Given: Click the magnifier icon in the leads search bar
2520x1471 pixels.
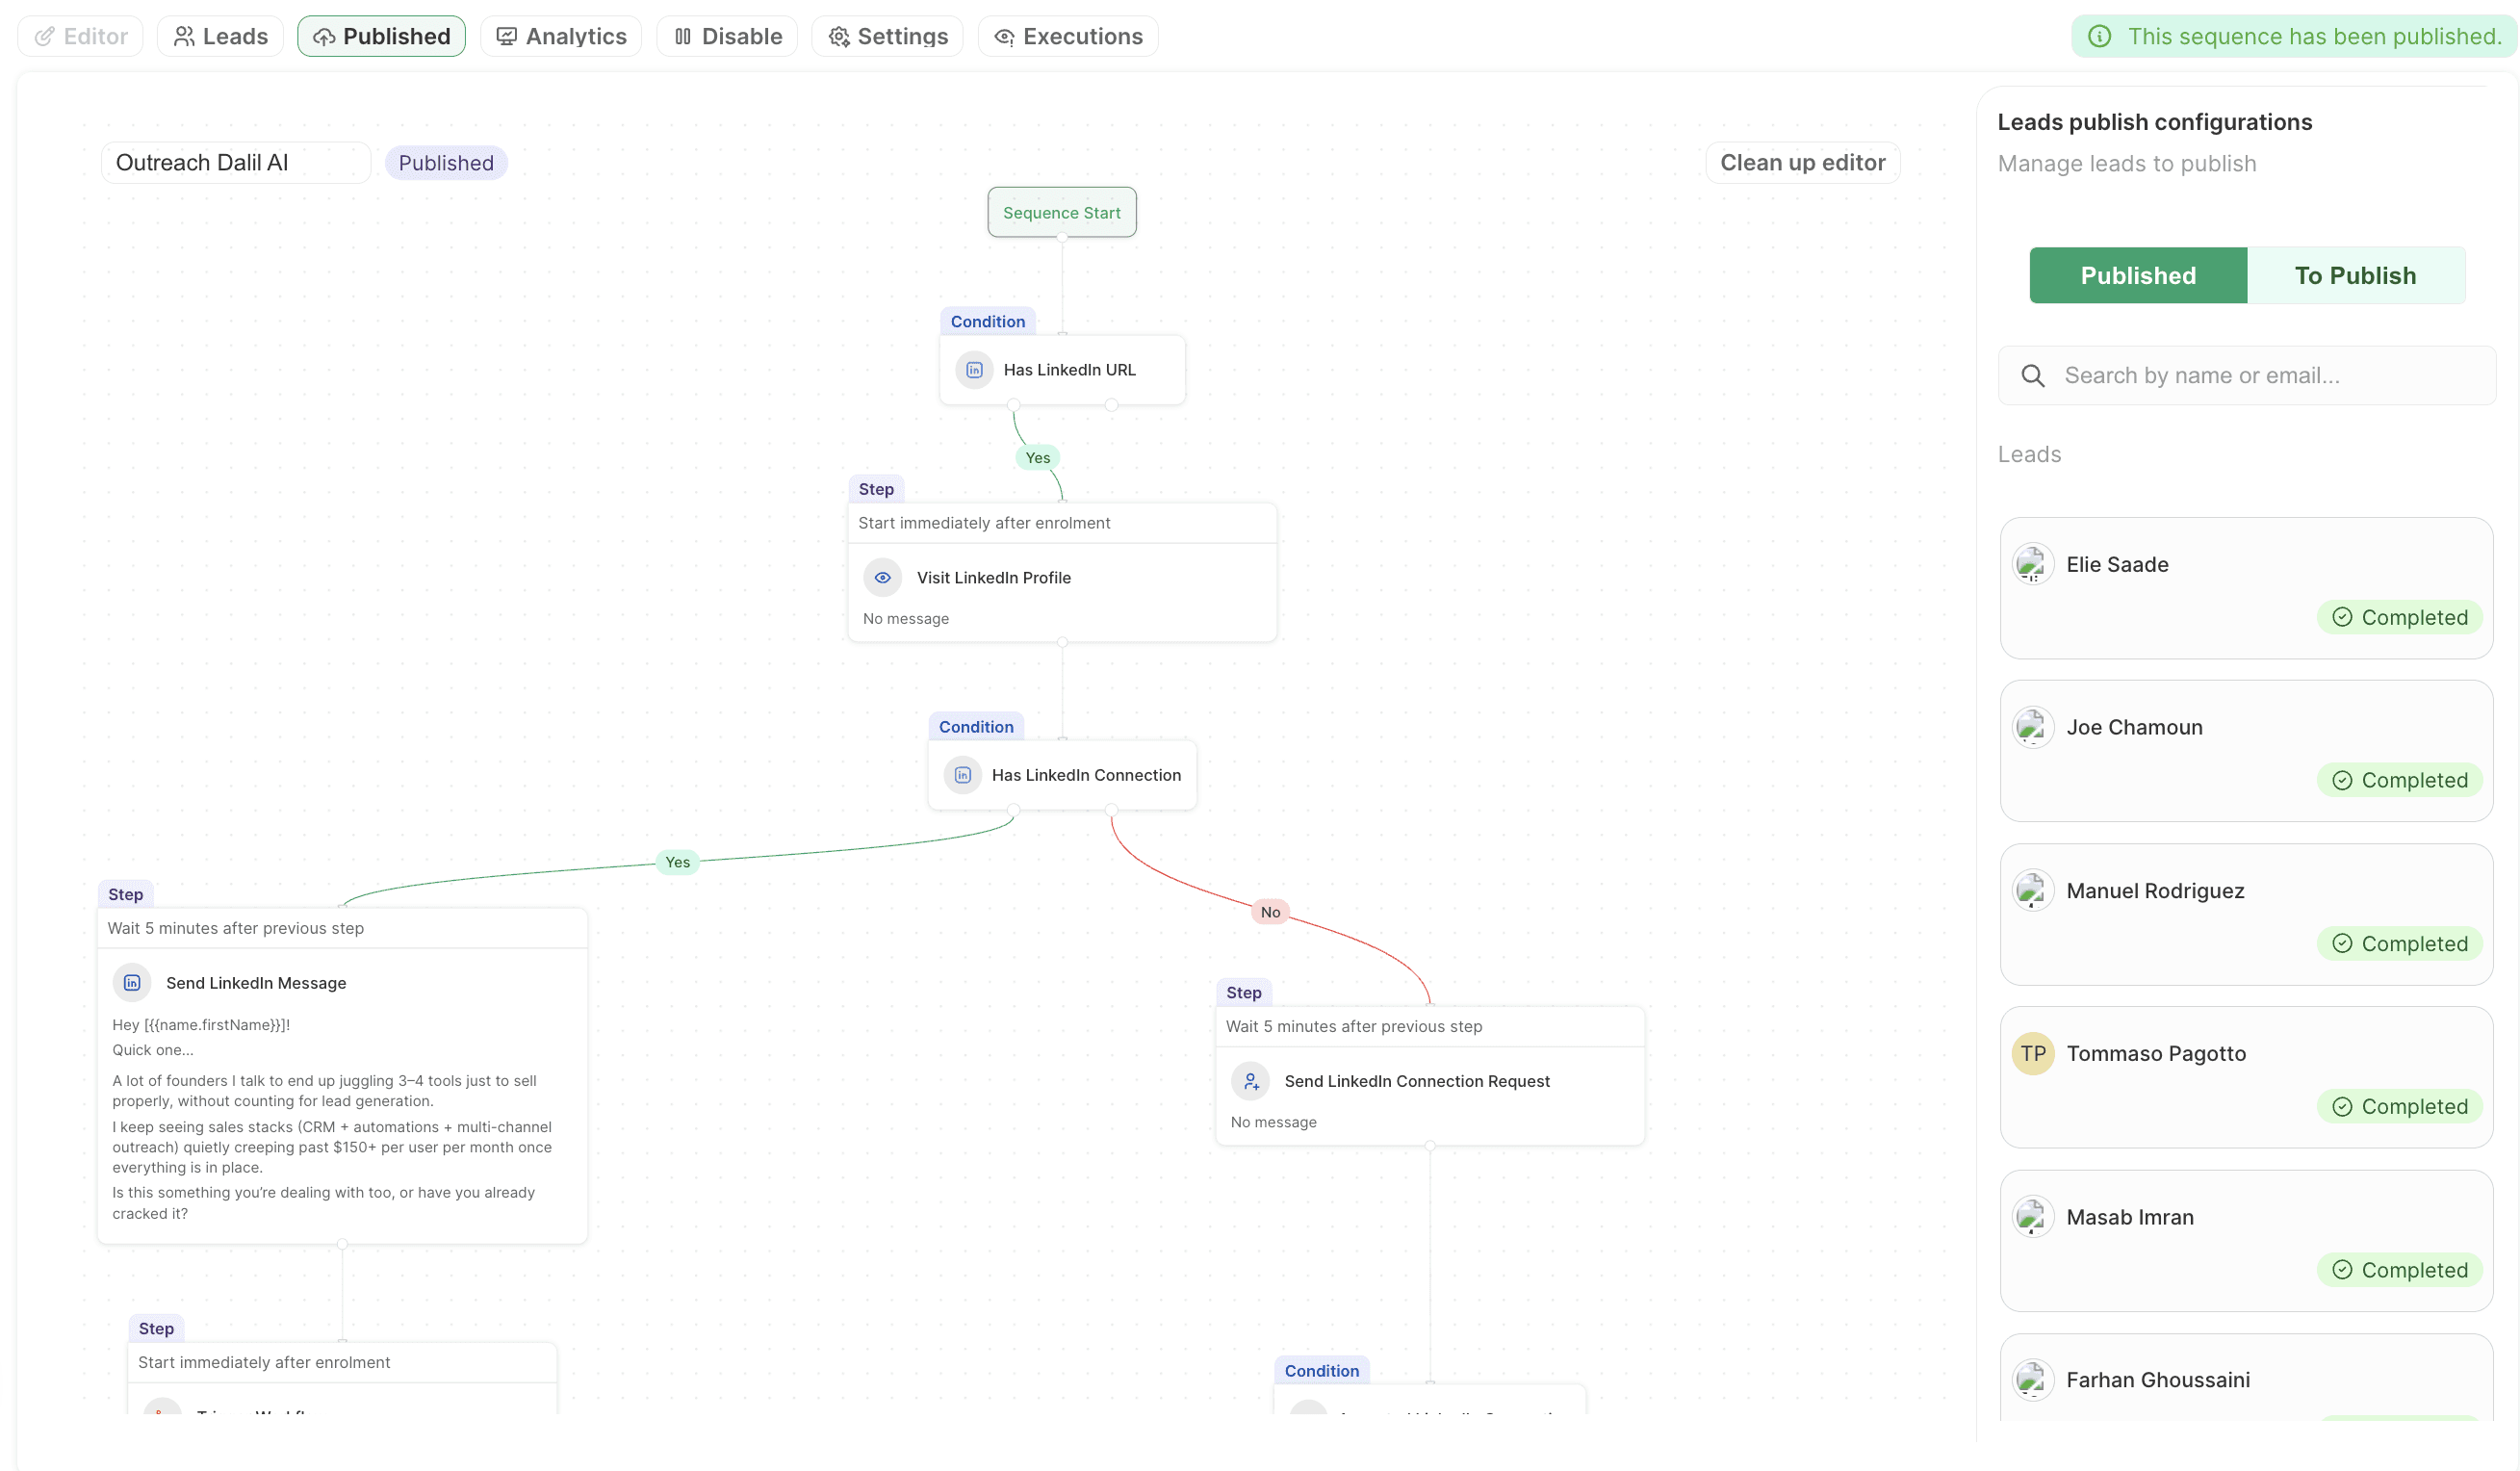Looking at the screenshot, I should coord(2033,375).
